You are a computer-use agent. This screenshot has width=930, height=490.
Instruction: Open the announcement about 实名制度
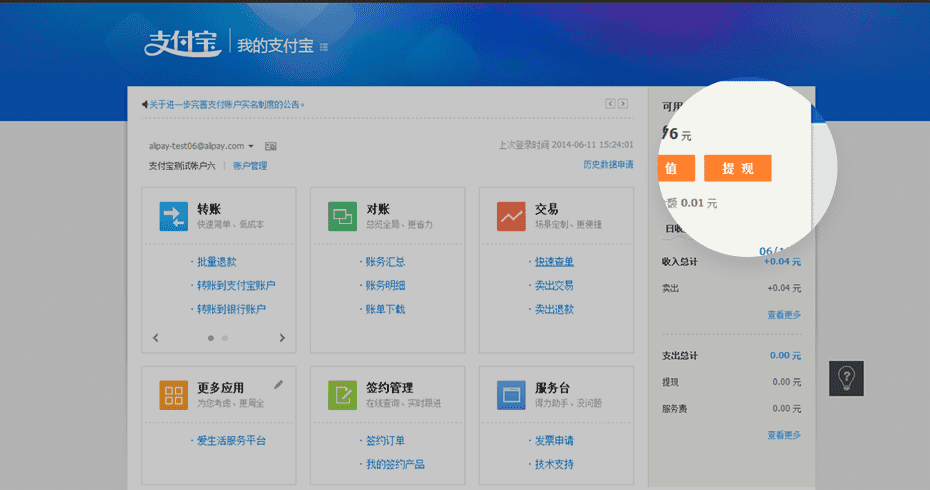click(x=227, y=104)
